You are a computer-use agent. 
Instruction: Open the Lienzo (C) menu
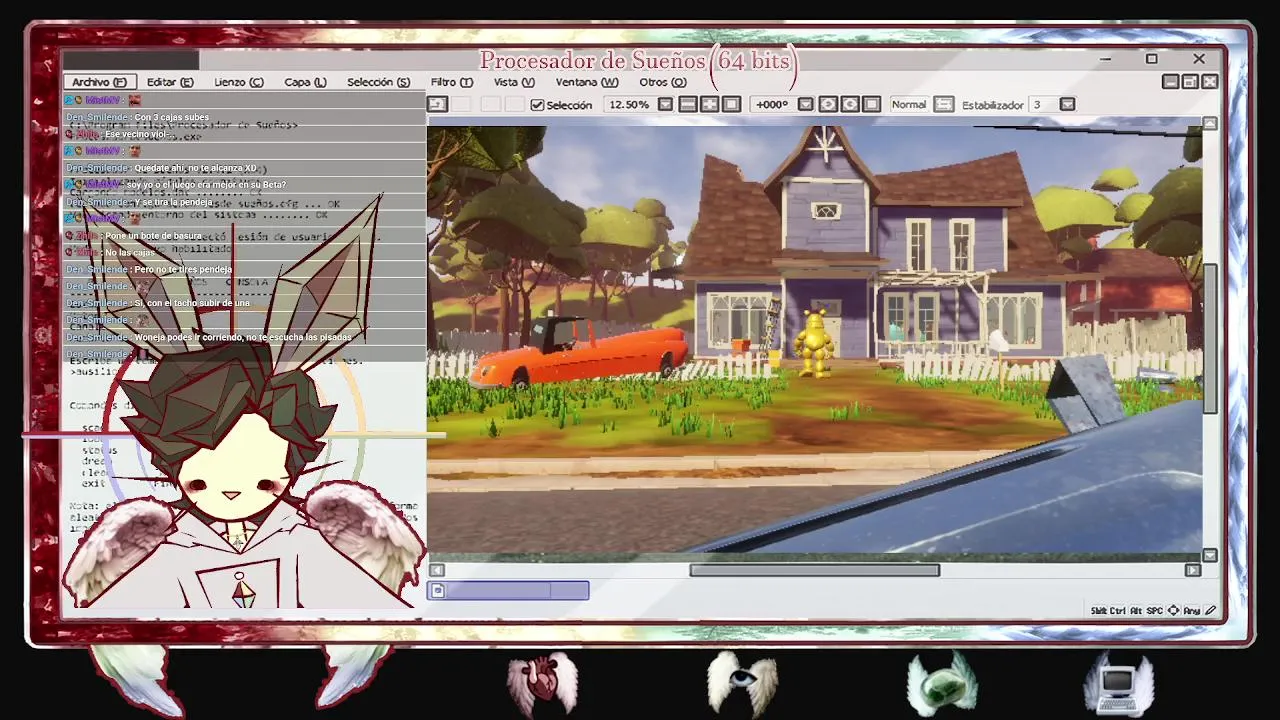(x=238, y=82)
